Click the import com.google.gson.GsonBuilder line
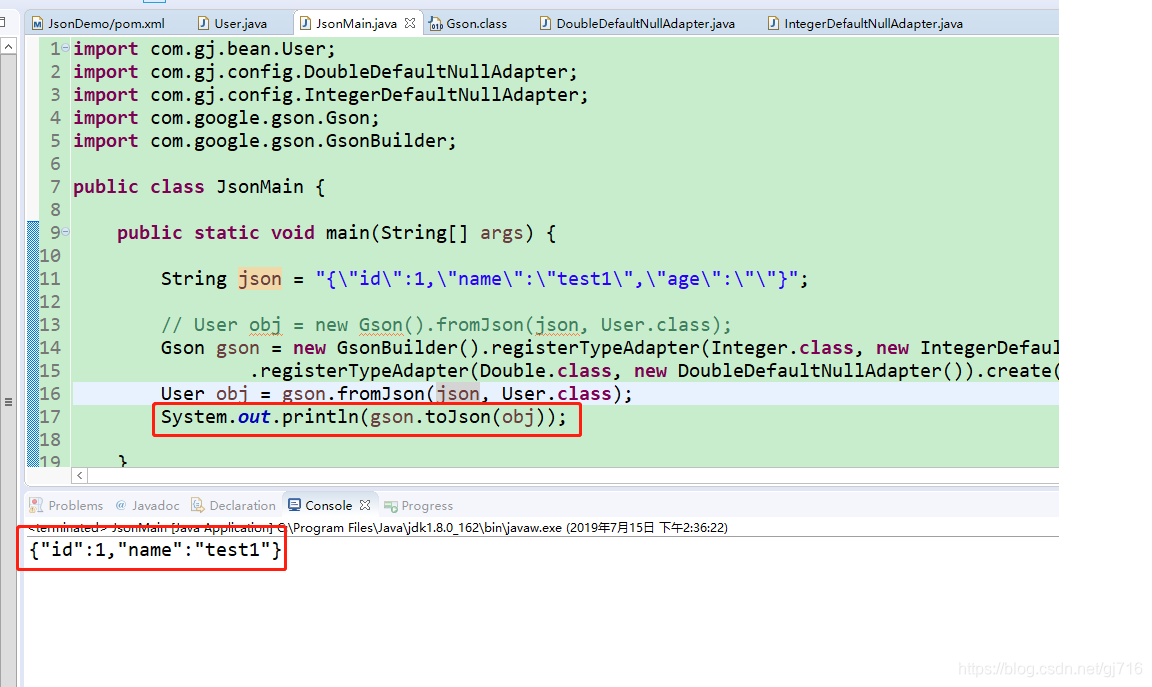Screen dimensions: 1152x687 [x=264, y=140]
